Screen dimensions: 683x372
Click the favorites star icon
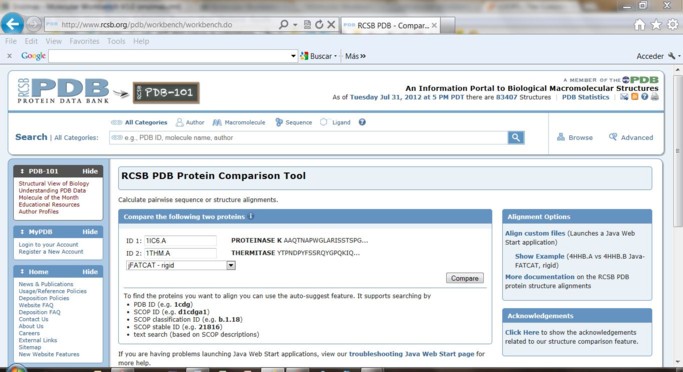656,25
